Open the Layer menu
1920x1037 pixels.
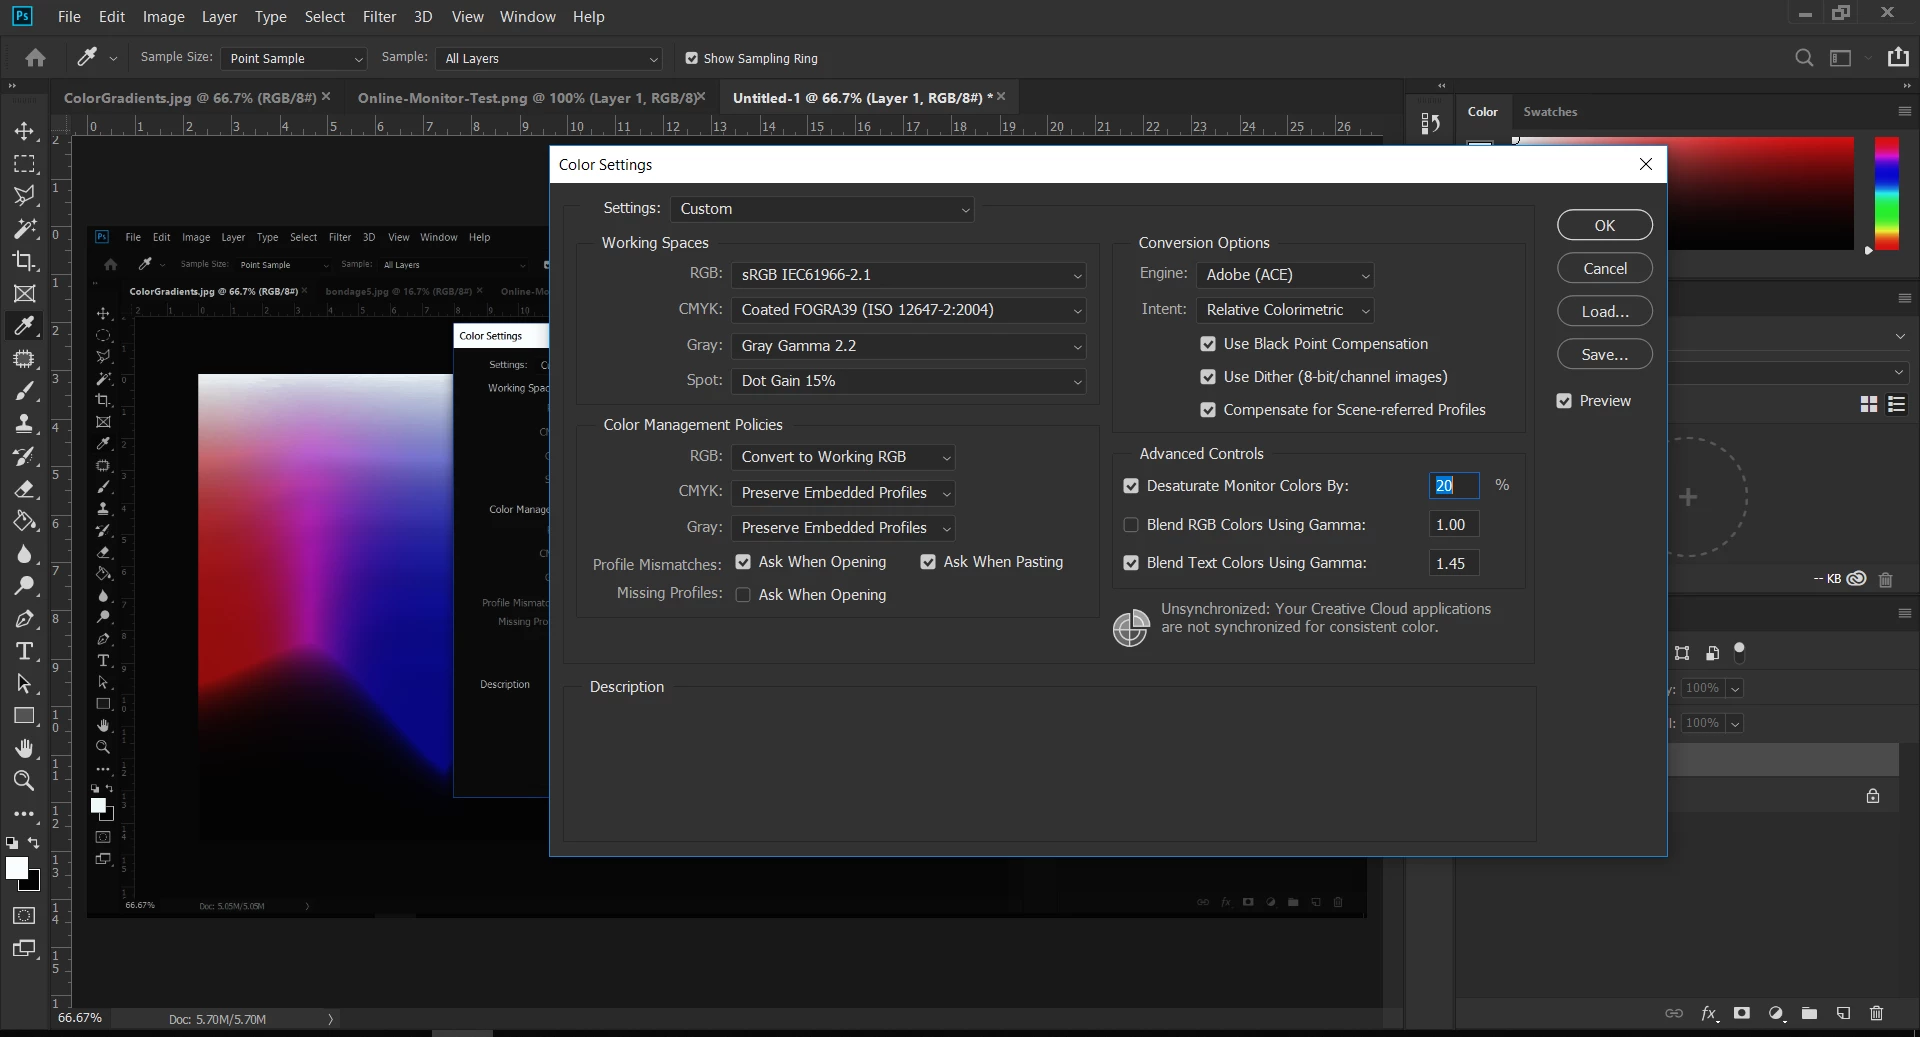click(x=219, y=16)
